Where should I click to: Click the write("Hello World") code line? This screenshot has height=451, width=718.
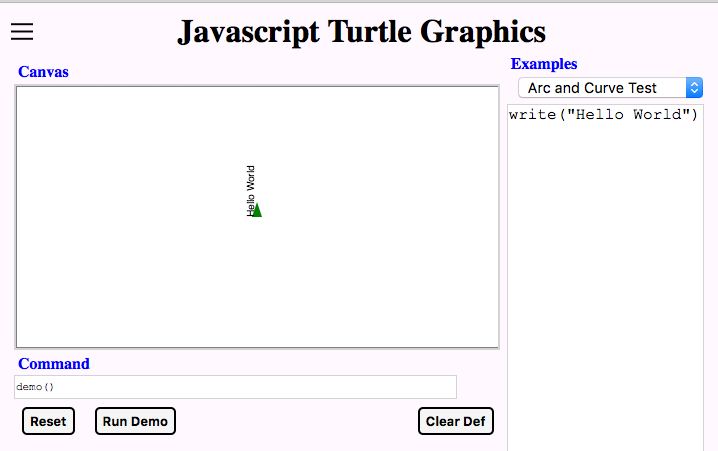click(602, 115)
